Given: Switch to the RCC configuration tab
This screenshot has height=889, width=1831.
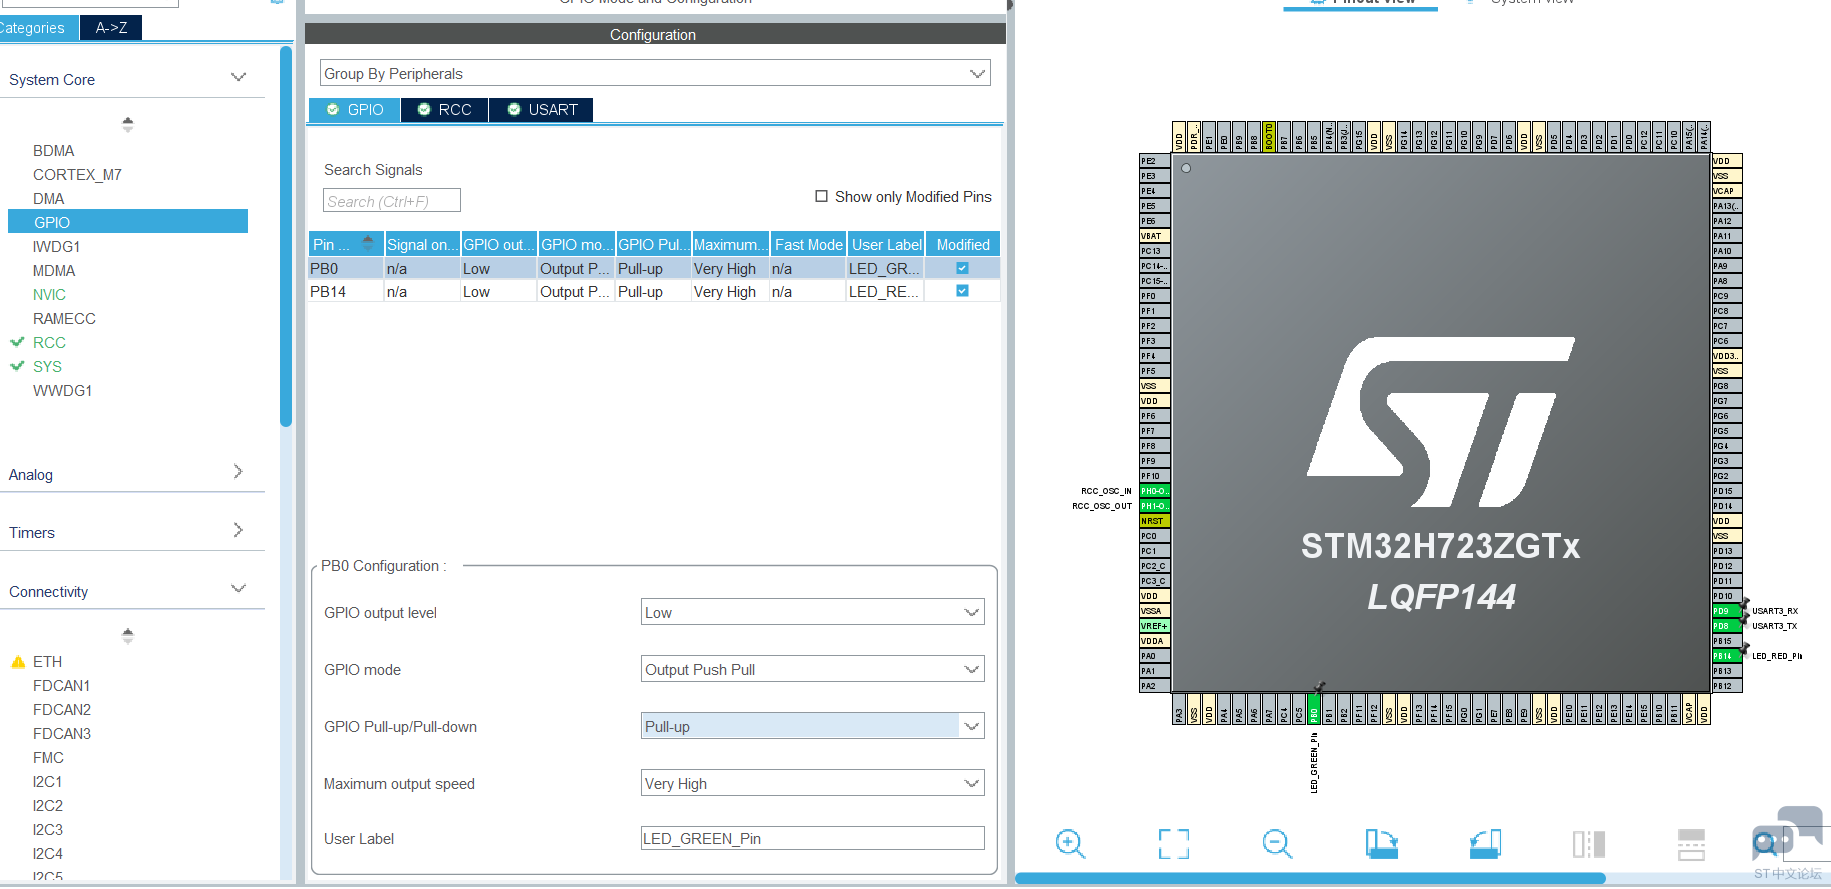Looking at the screenshot, I should [x=445, y=109].
